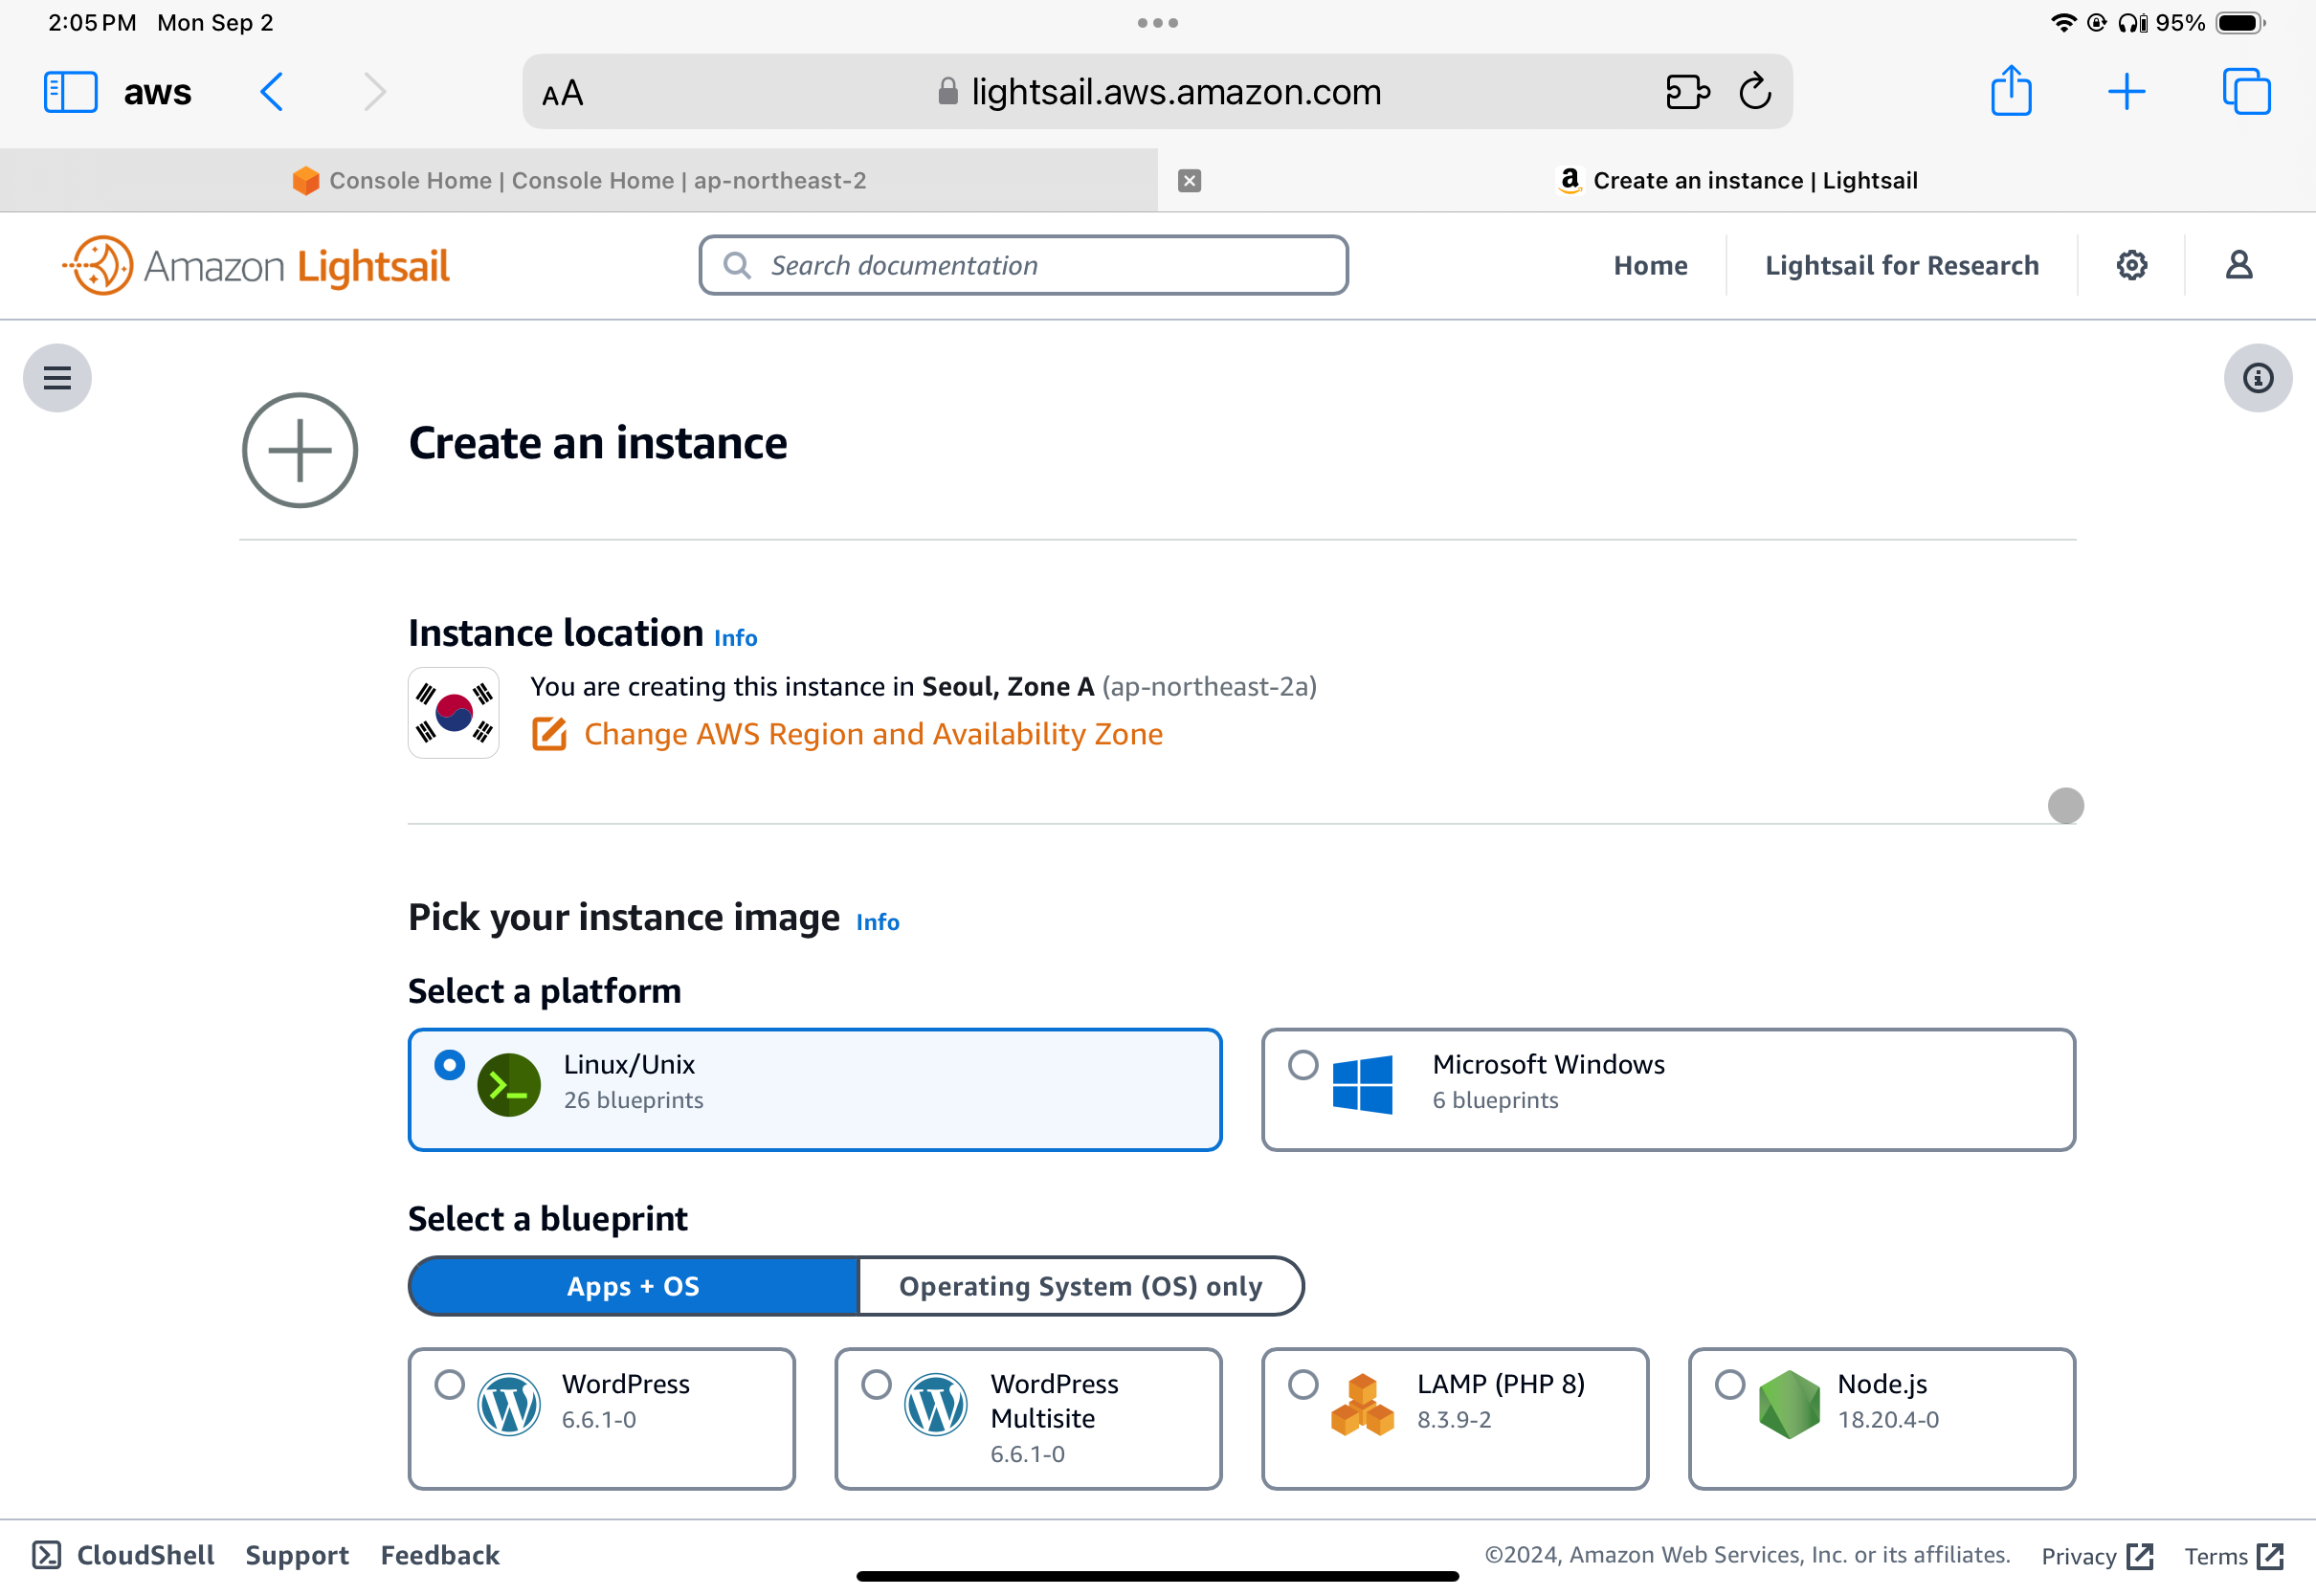Click the Create an instance plus circle icon

300,450
